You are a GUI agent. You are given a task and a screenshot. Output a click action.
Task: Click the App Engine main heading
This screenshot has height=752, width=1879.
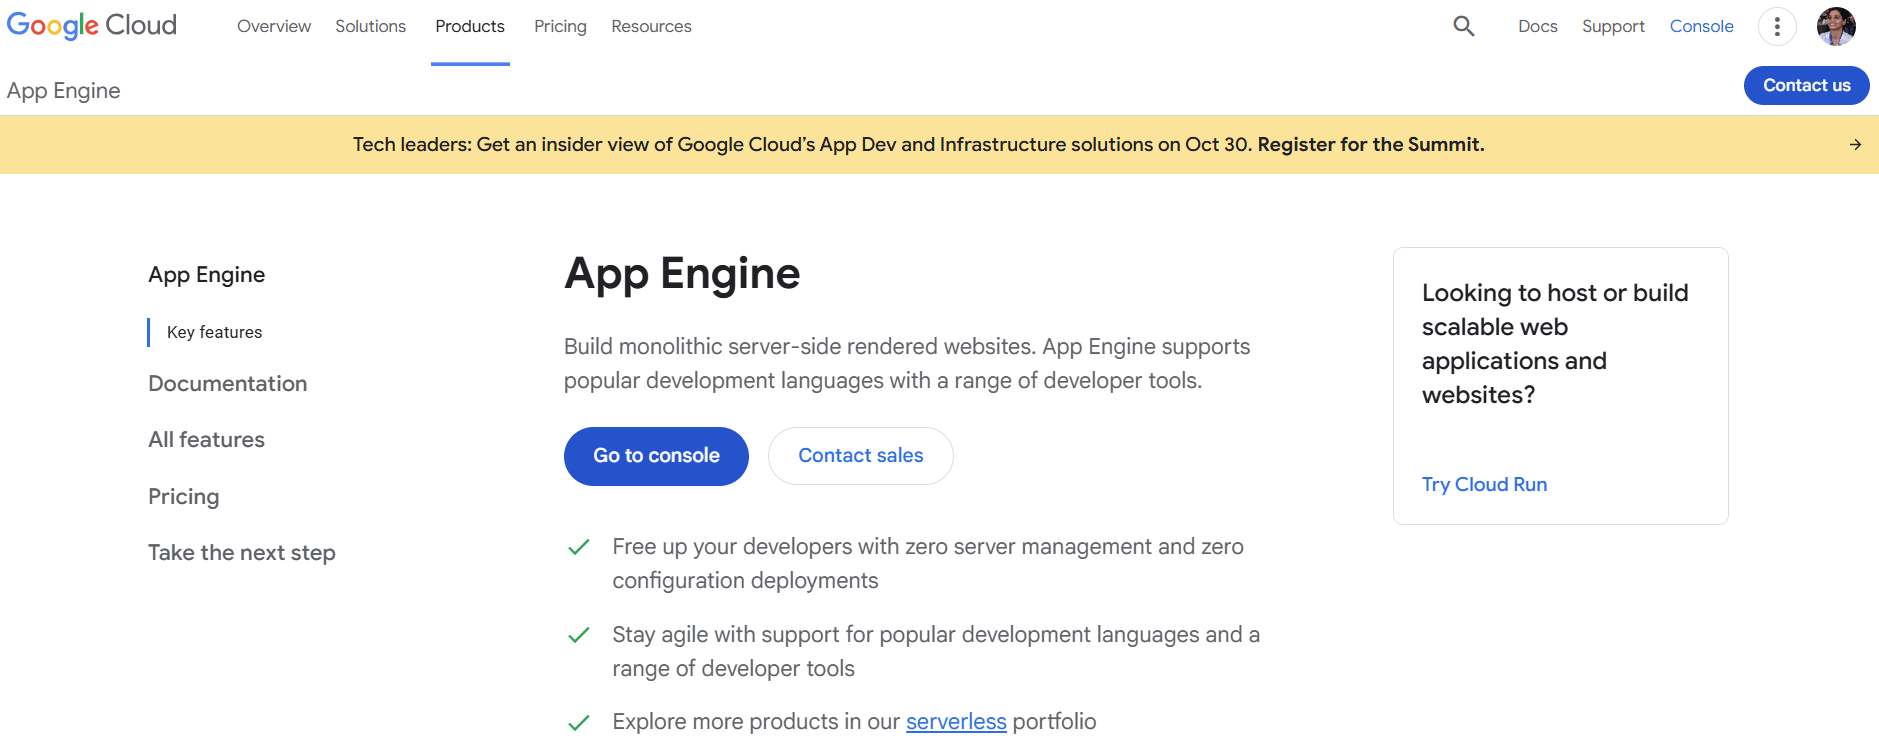pyautogui.click(x=682, y=274)
